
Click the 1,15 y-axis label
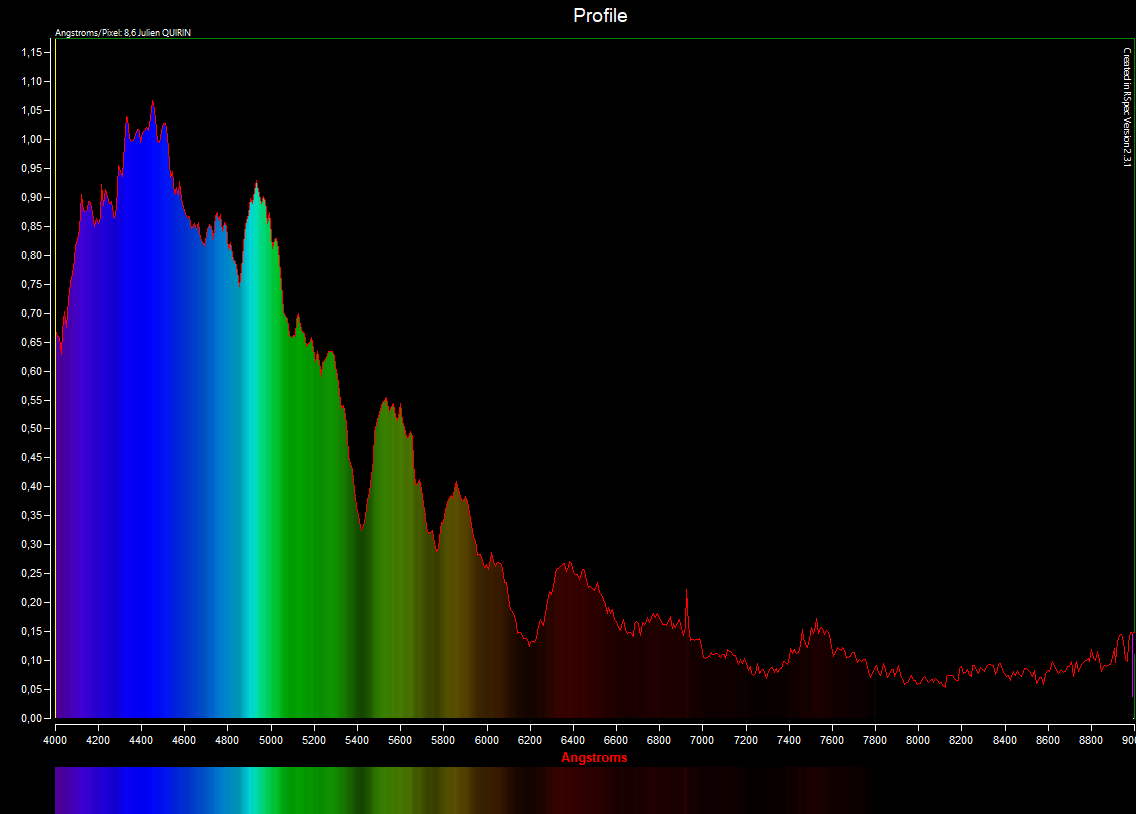[x=31, y=52]
